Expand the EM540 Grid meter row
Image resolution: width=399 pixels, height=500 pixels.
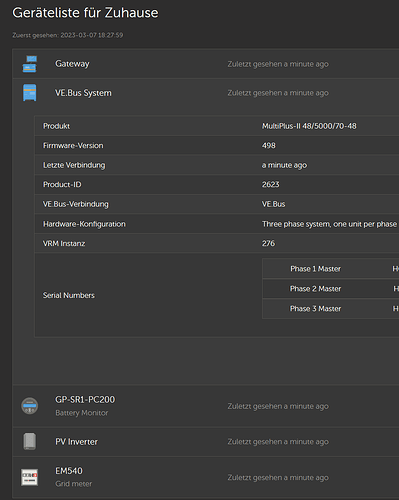206,477
